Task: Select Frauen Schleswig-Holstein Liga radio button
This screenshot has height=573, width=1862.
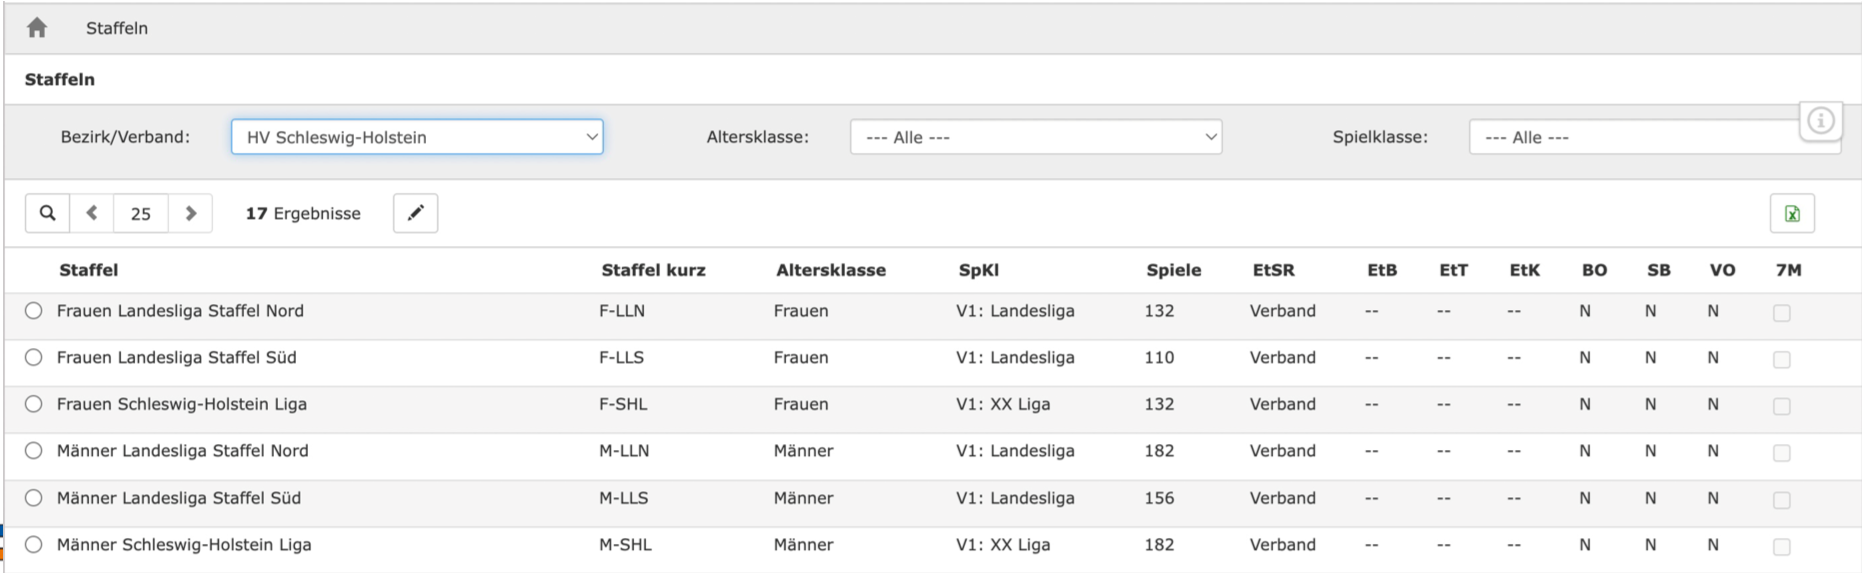Action: coord(34,404)
